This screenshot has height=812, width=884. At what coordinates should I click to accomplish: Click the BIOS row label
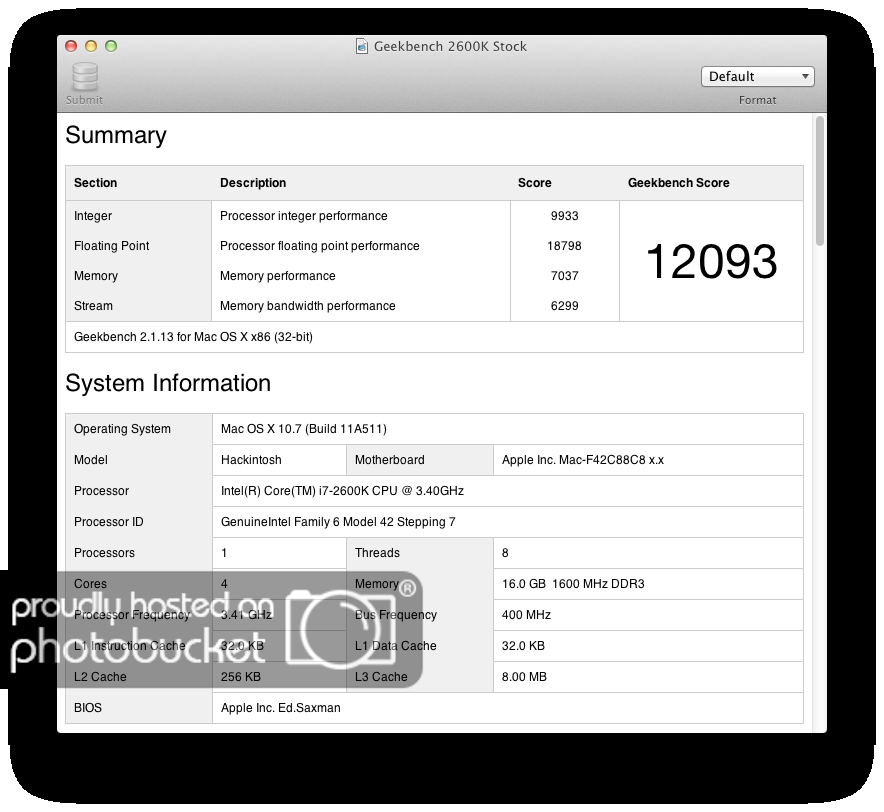point(88,708)
